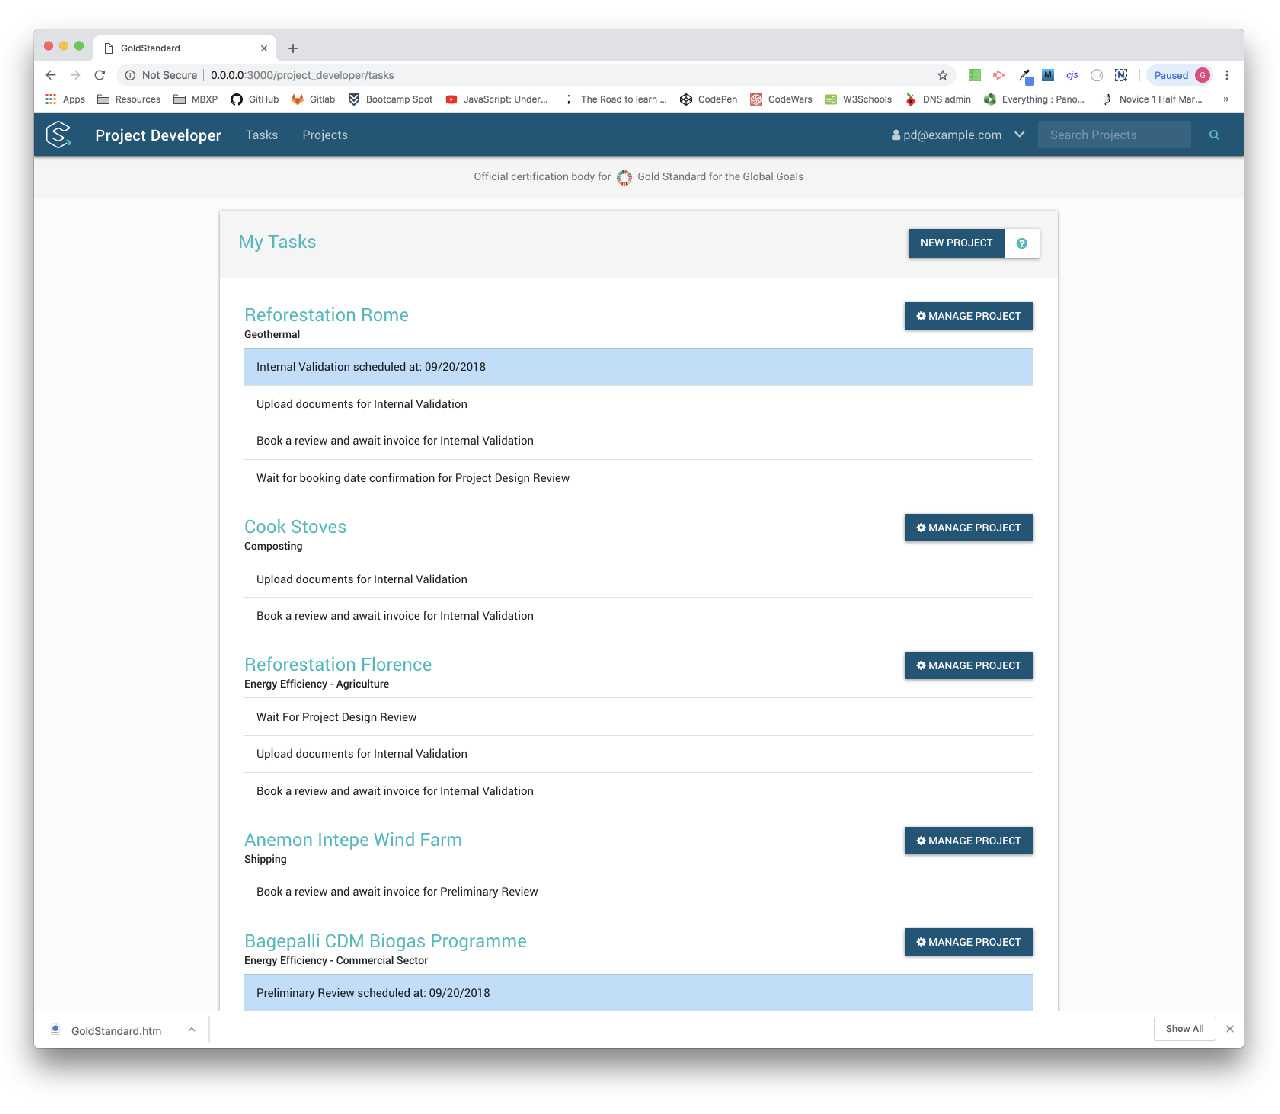The image size is (1280, 1114).
Task: Open the GoldStandard.htm downloaded file
Action: [x=106, y=1030]
